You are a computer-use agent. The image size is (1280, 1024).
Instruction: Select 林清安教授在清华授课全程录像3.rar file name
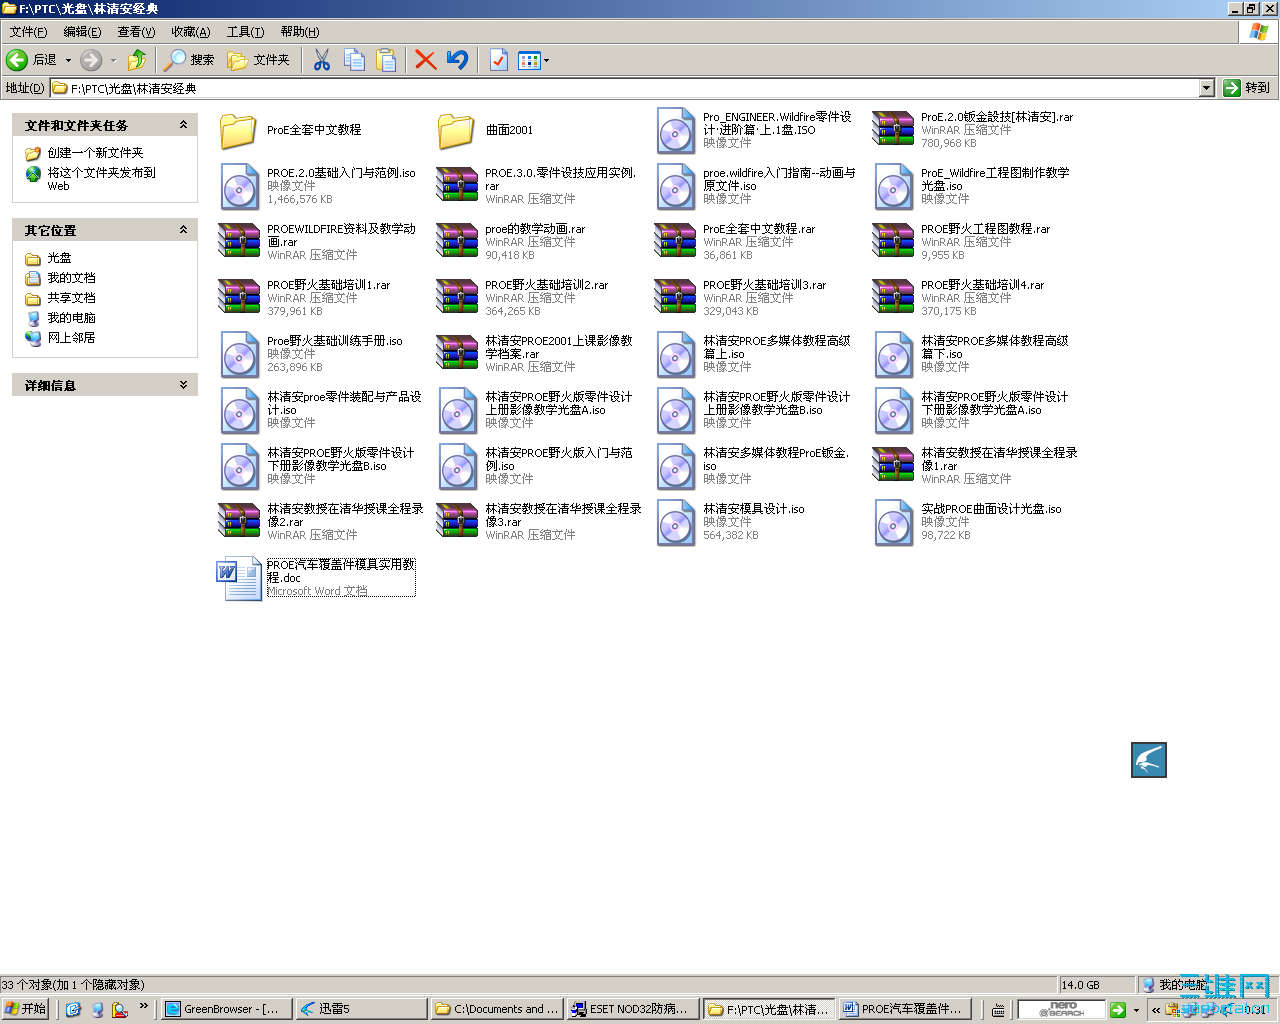click(563, 515)
